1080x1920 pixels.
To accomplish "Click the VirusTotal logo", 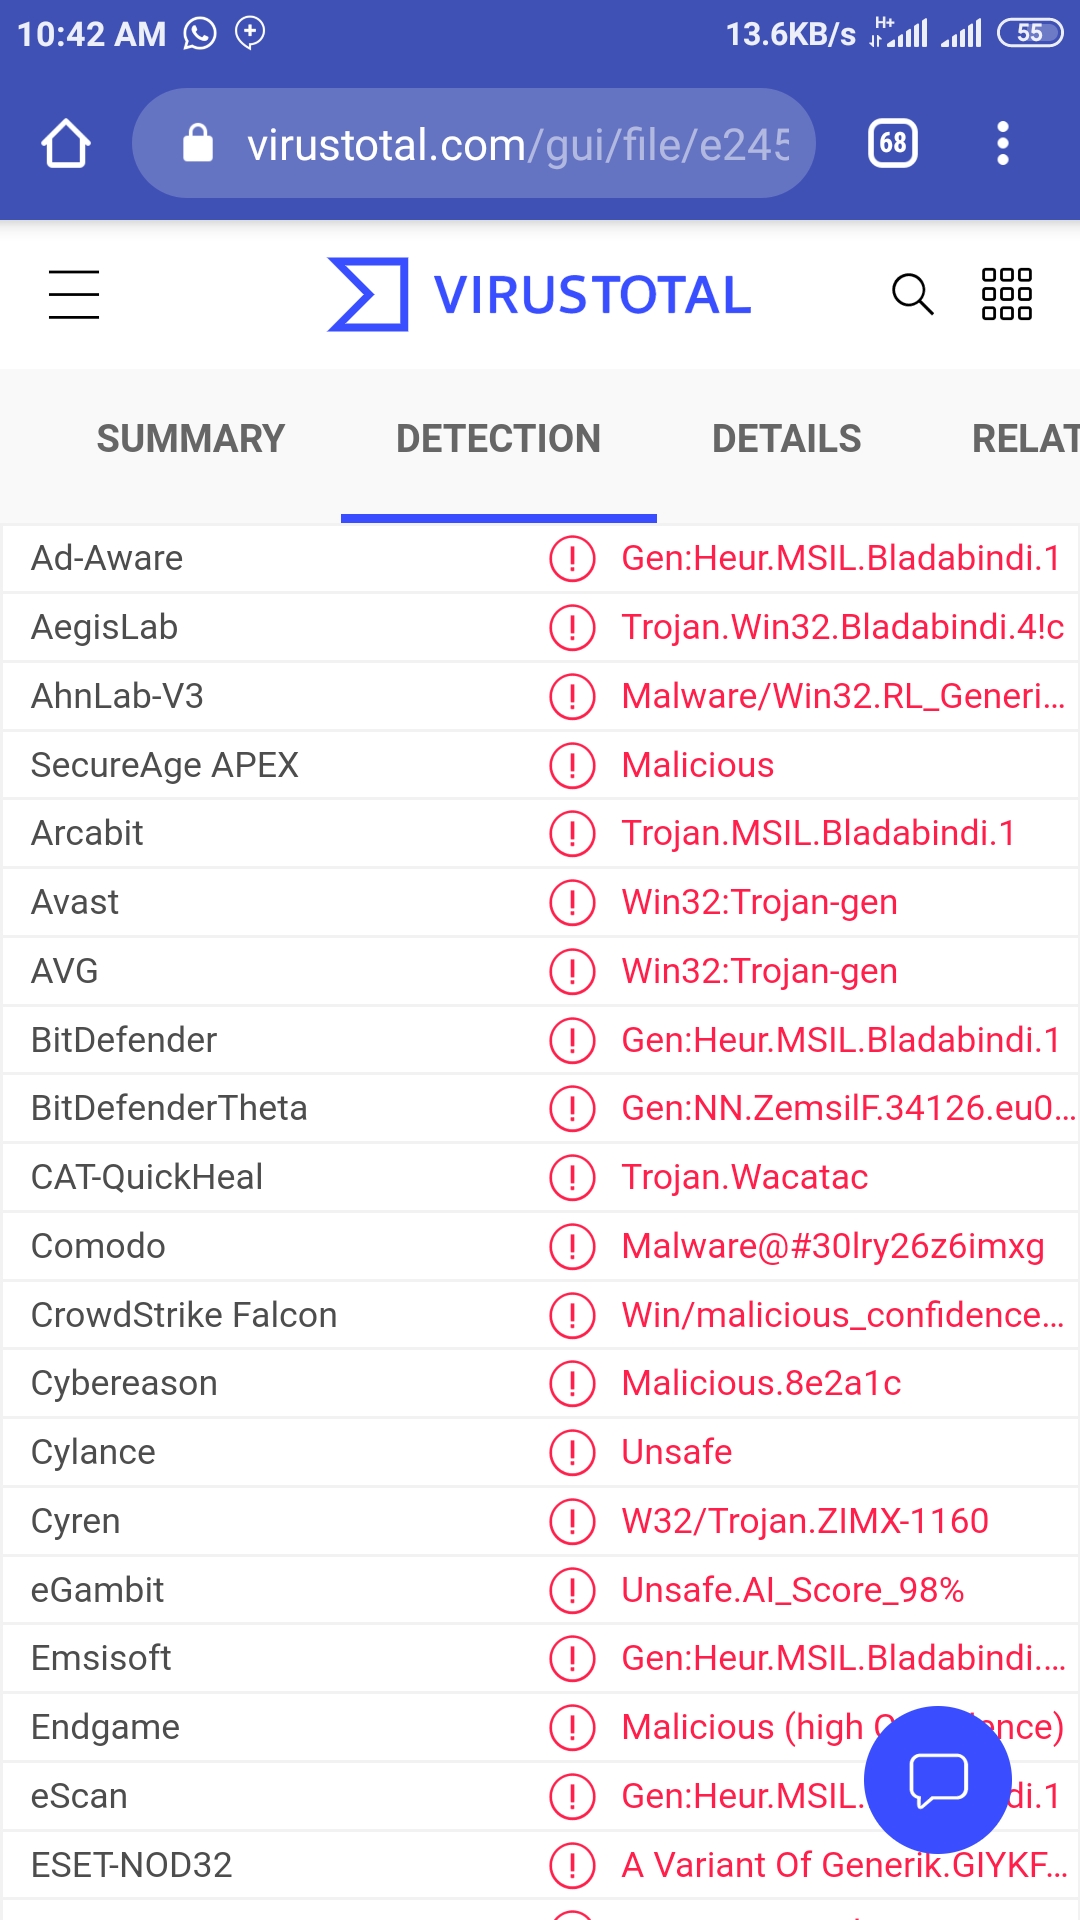I will click(540, 294).
